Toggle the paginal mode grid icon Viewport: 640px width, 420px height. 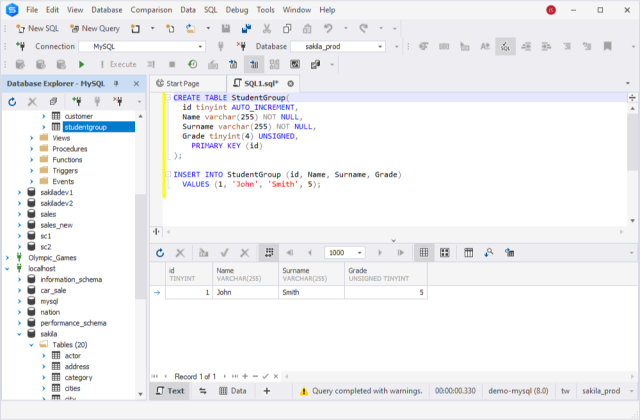(x=269, y=253)
